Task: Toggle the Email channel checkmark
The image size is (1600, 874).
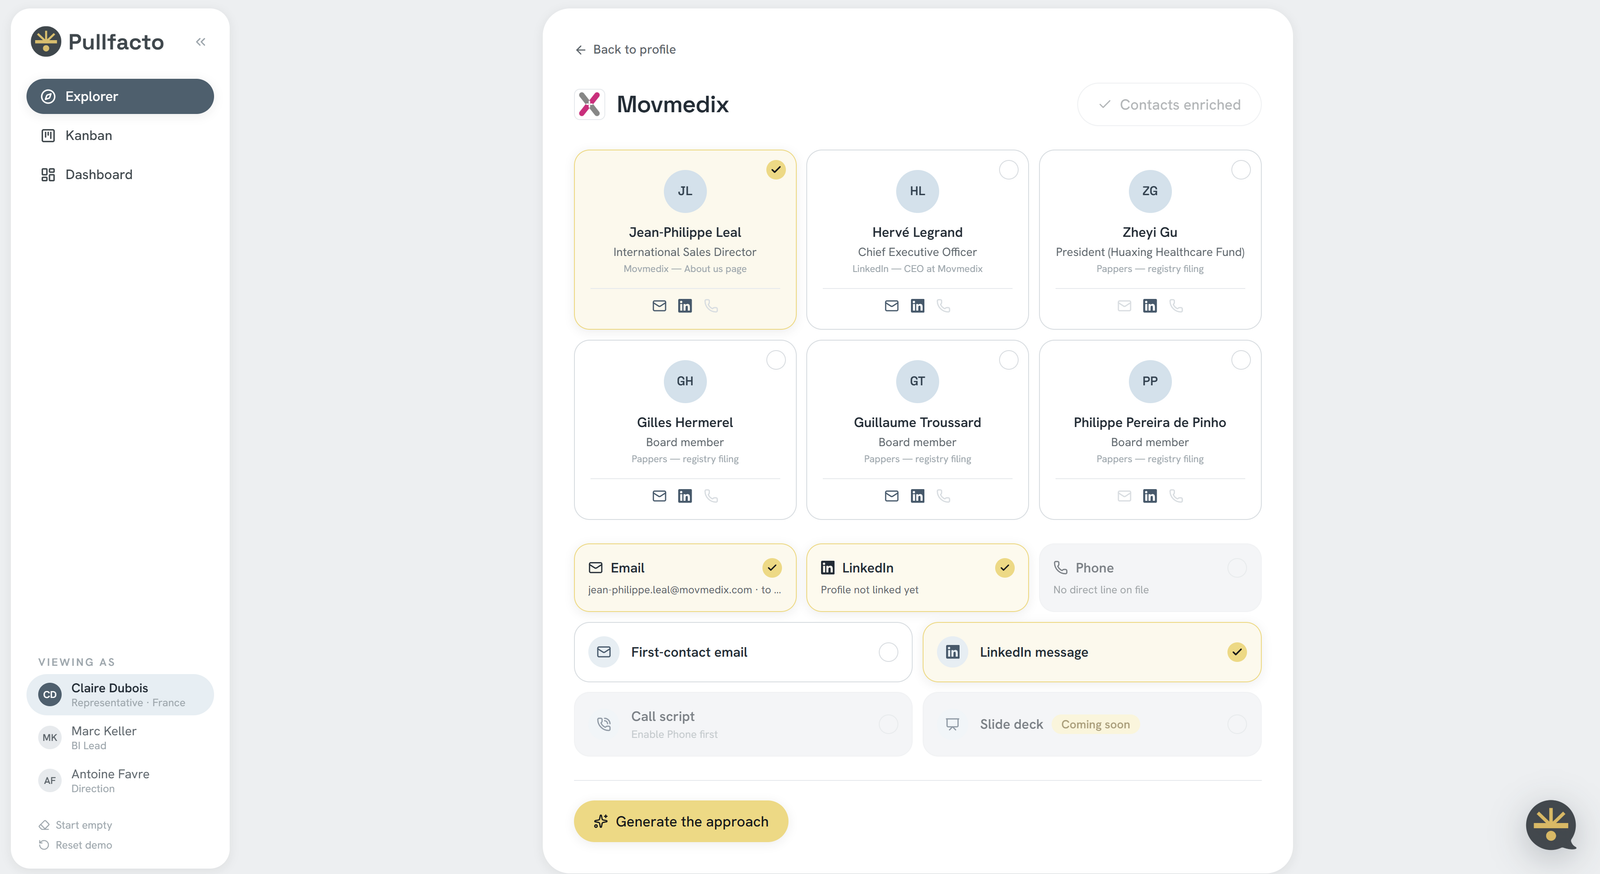Action: [772, 568]
